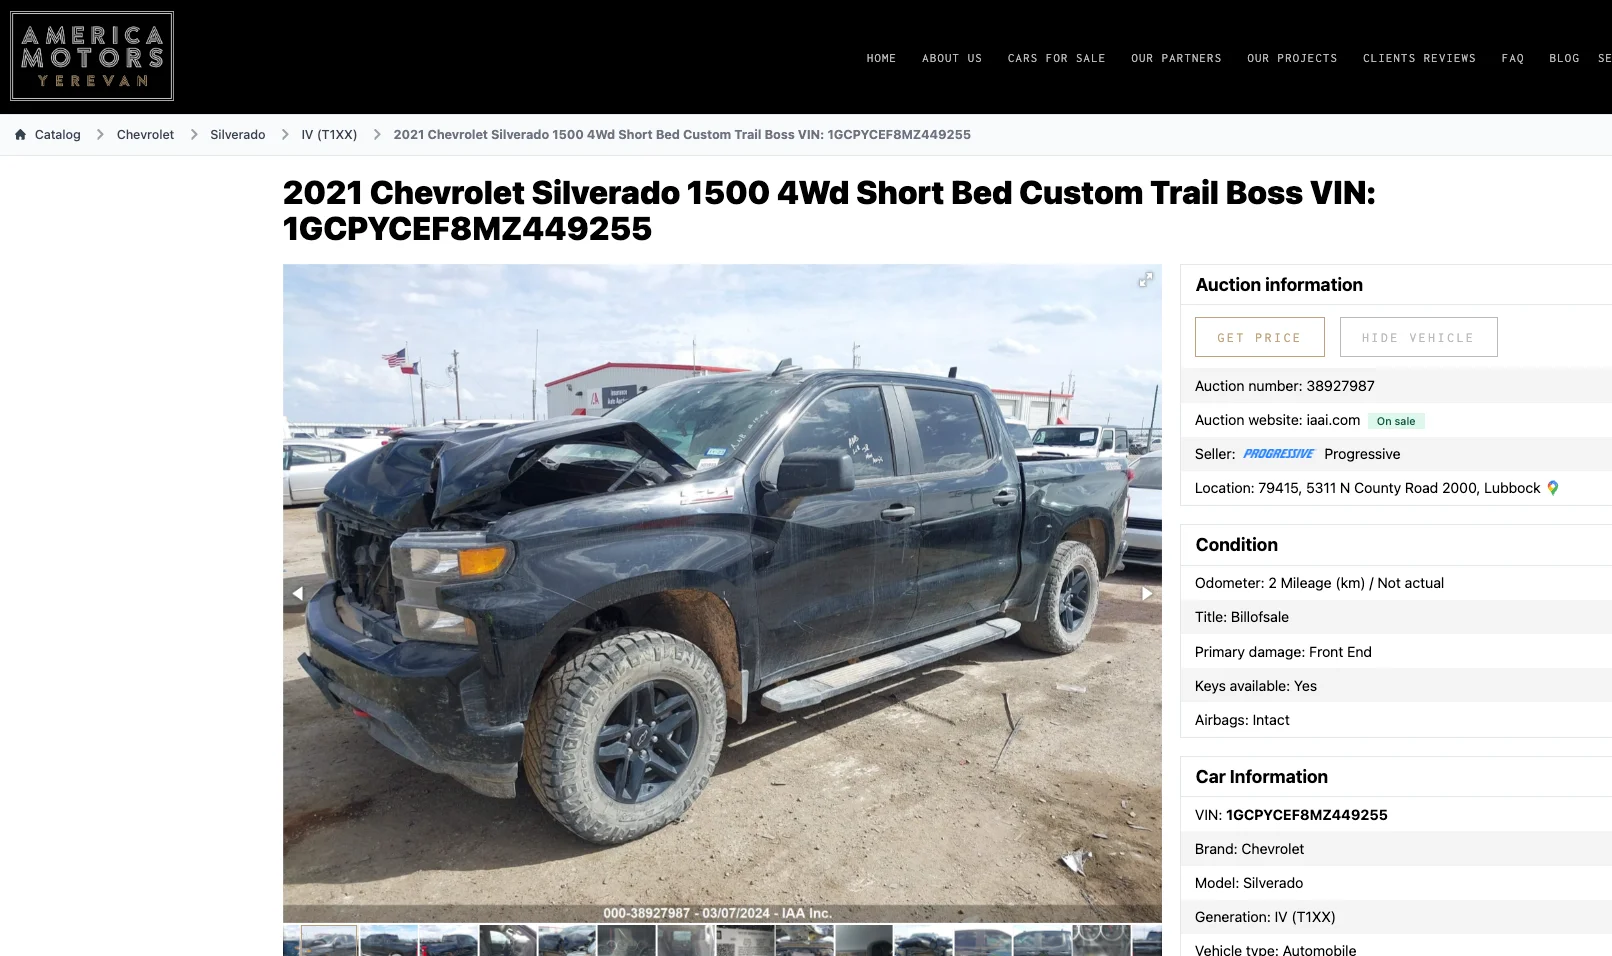Open the FAQ menu item
Viewport: 1612px width, 956px height.
[x=1512, y=58]
